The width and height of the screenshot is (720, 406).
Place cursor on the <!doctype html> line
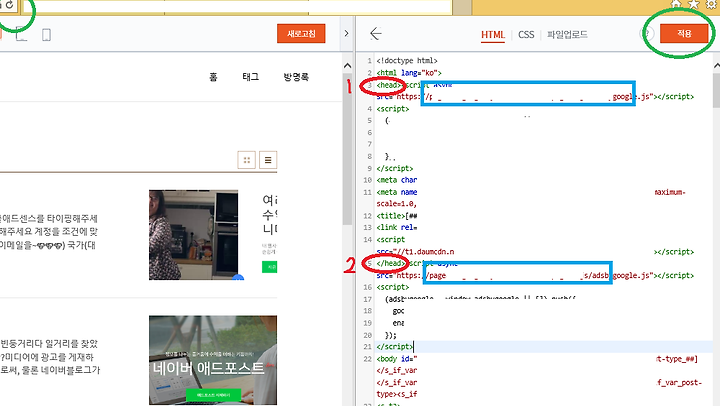[407, 61]
